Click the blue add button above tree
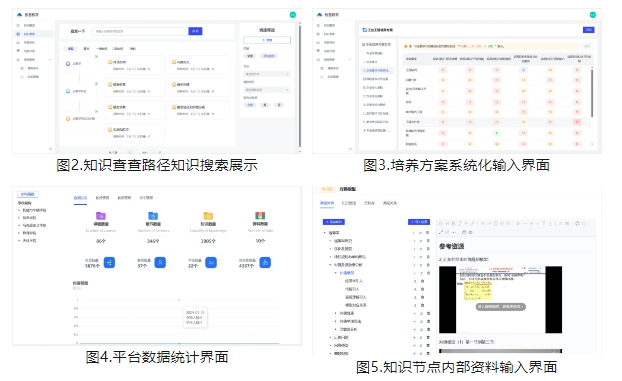This screenshot has width=622, height=381. tap(334, 222)
